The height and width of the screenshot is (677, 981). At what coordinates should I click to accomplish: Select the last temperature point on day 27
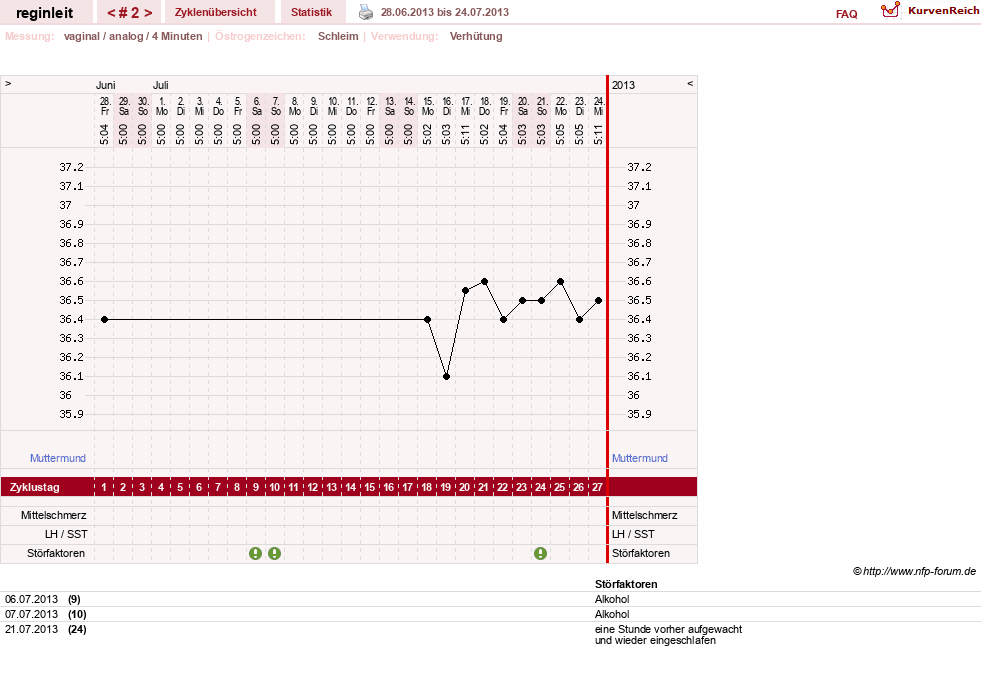coord(599,301)
